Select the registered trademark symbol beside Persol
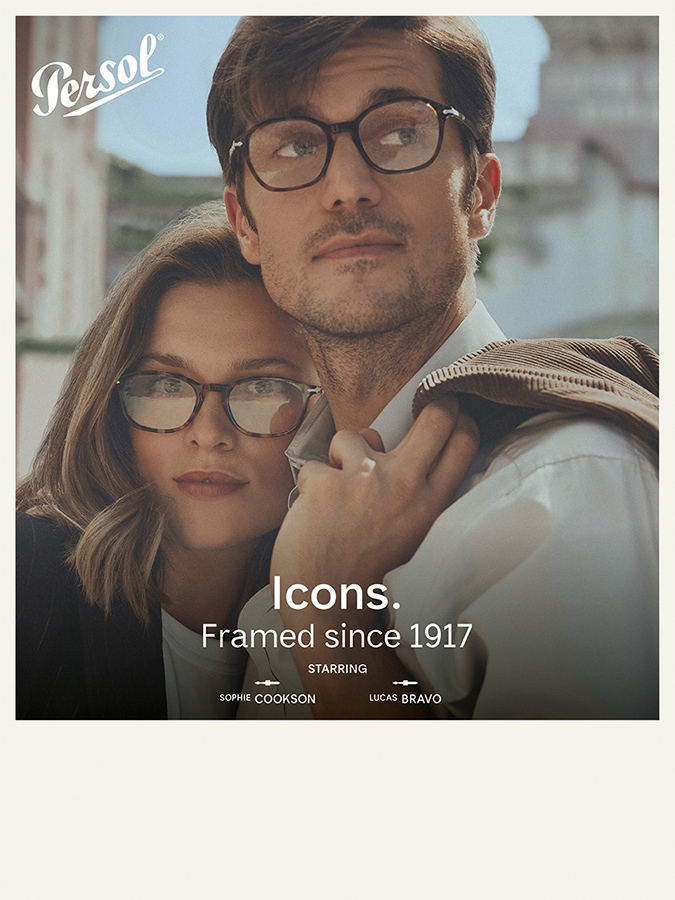 pos(160,37)
